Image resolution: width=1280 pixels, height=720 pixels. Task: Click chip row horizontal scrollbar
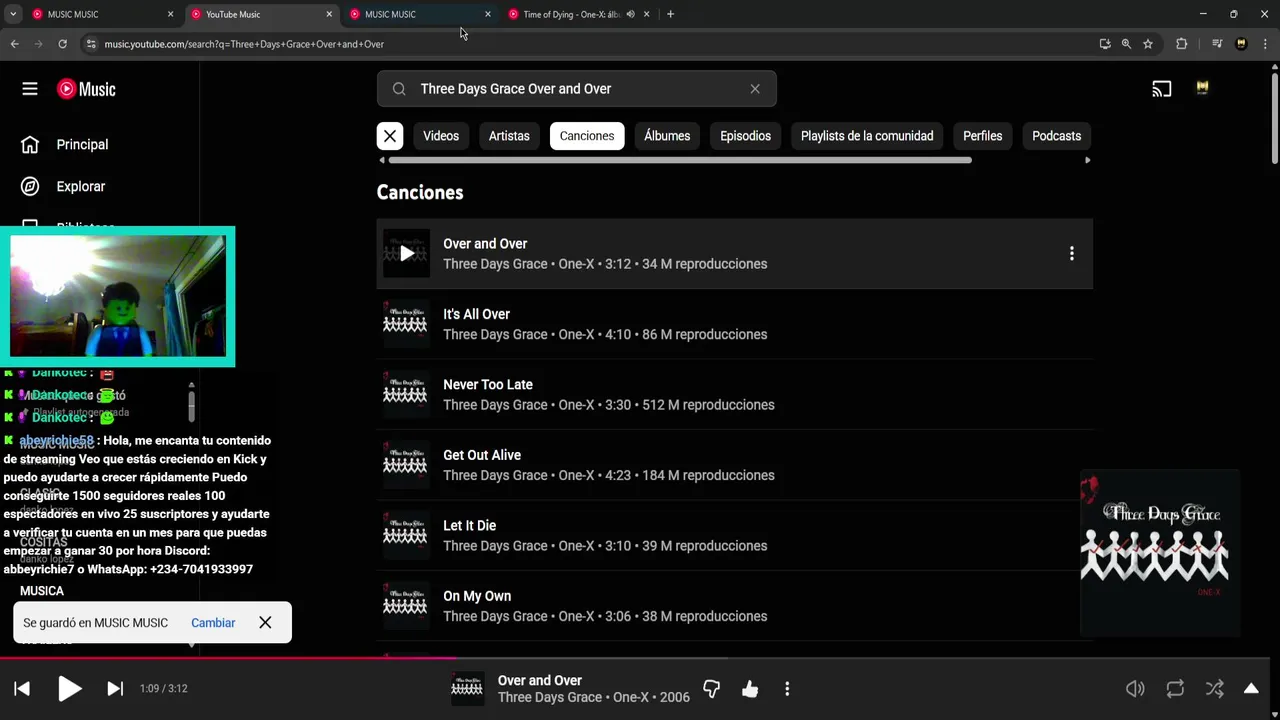[680, 160]
